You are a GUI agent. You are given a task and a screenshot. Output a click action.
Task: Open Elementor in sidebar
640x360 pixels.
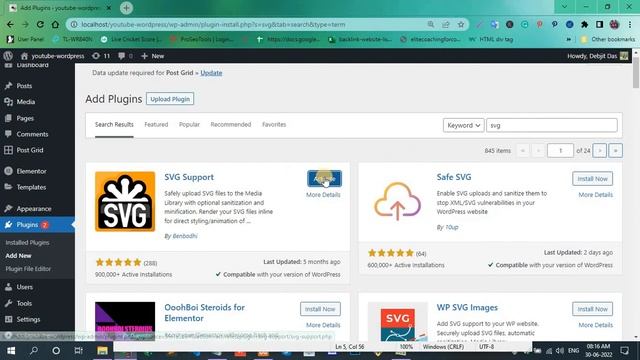pos(31,171)
